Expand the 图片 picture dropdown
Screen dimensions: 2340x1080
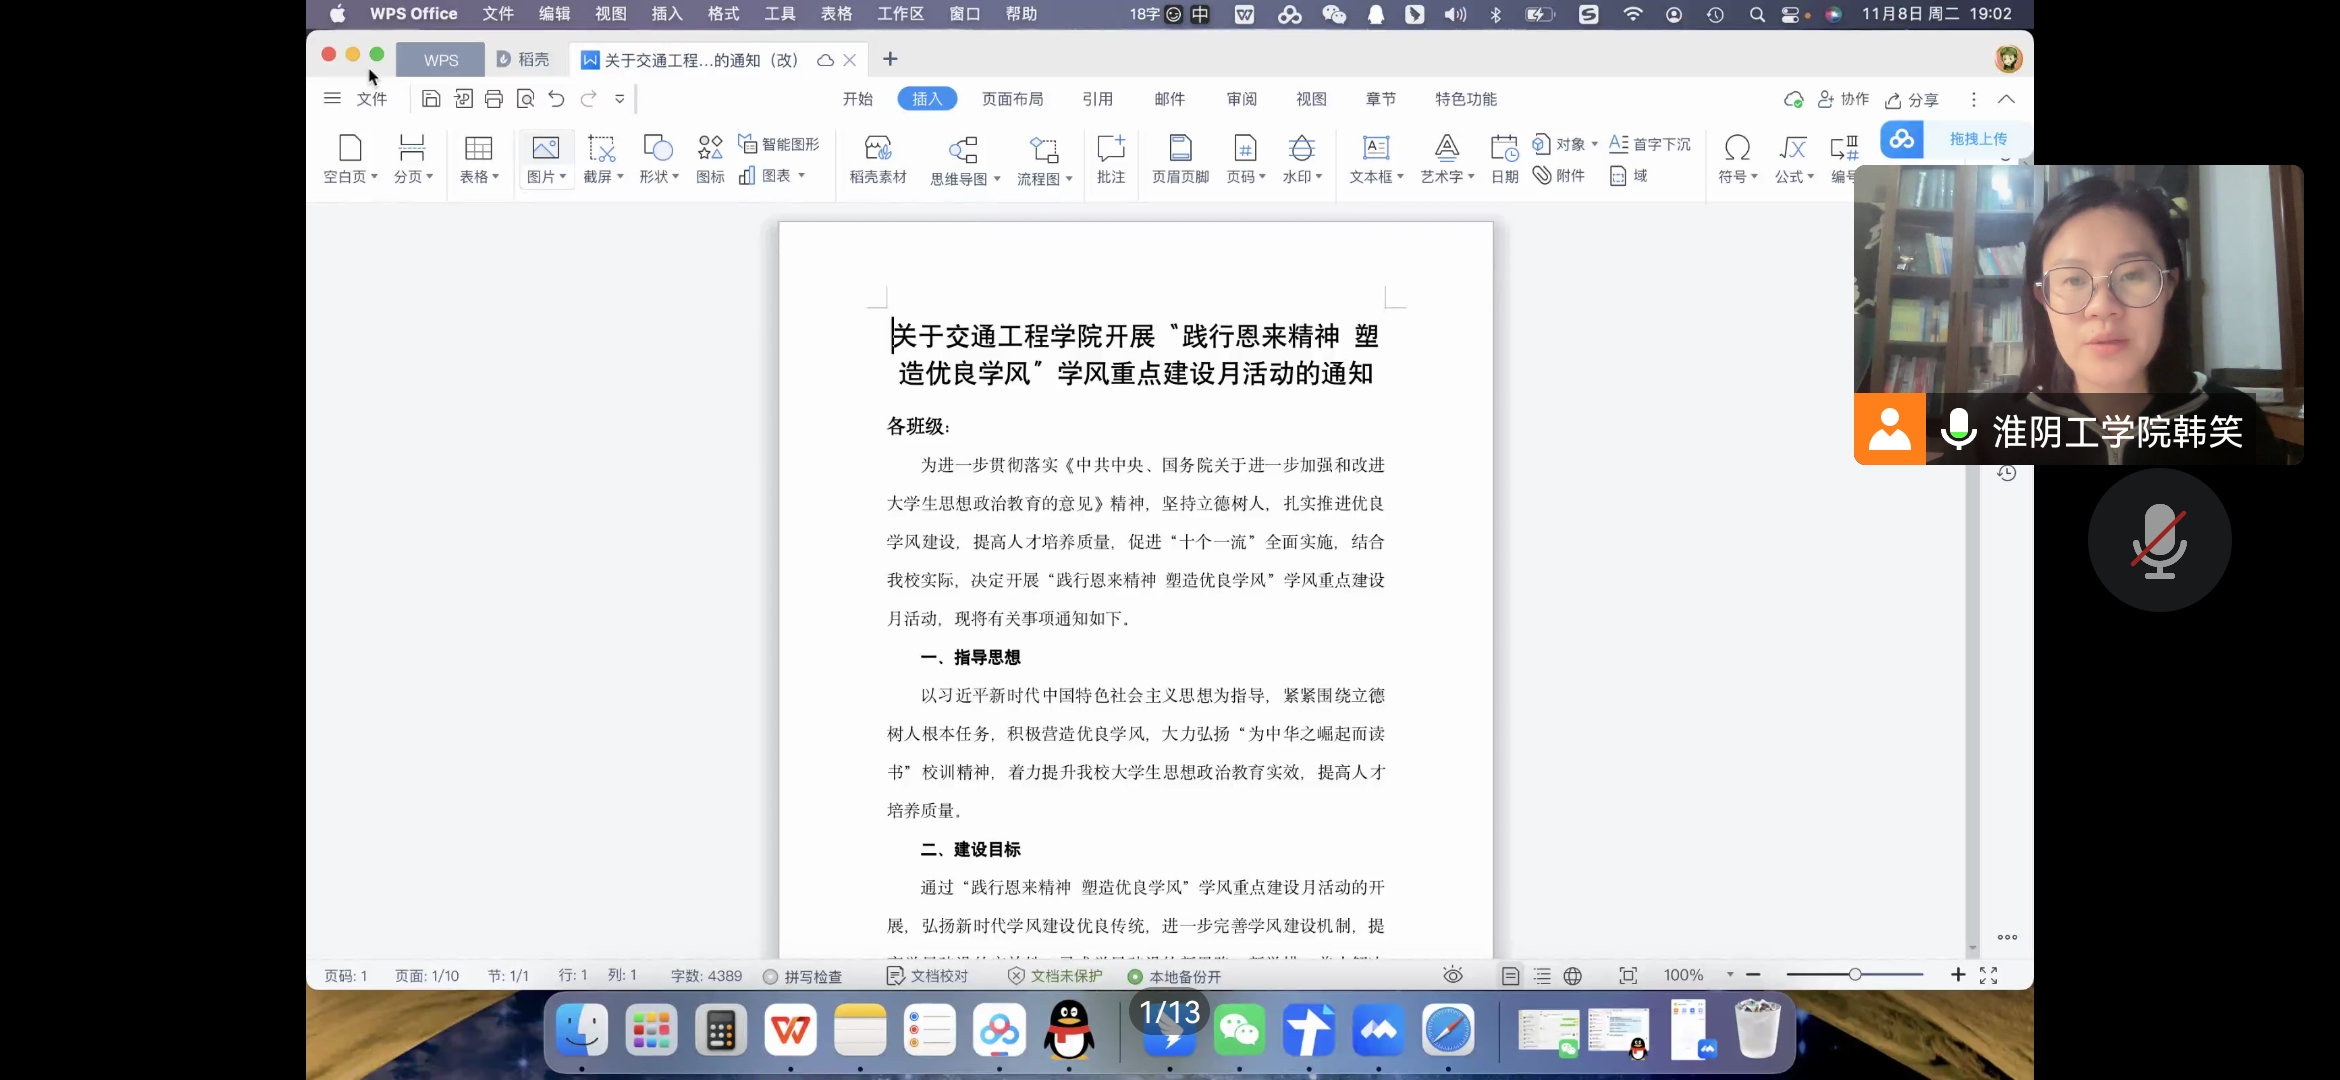click(x=562, y=177)
